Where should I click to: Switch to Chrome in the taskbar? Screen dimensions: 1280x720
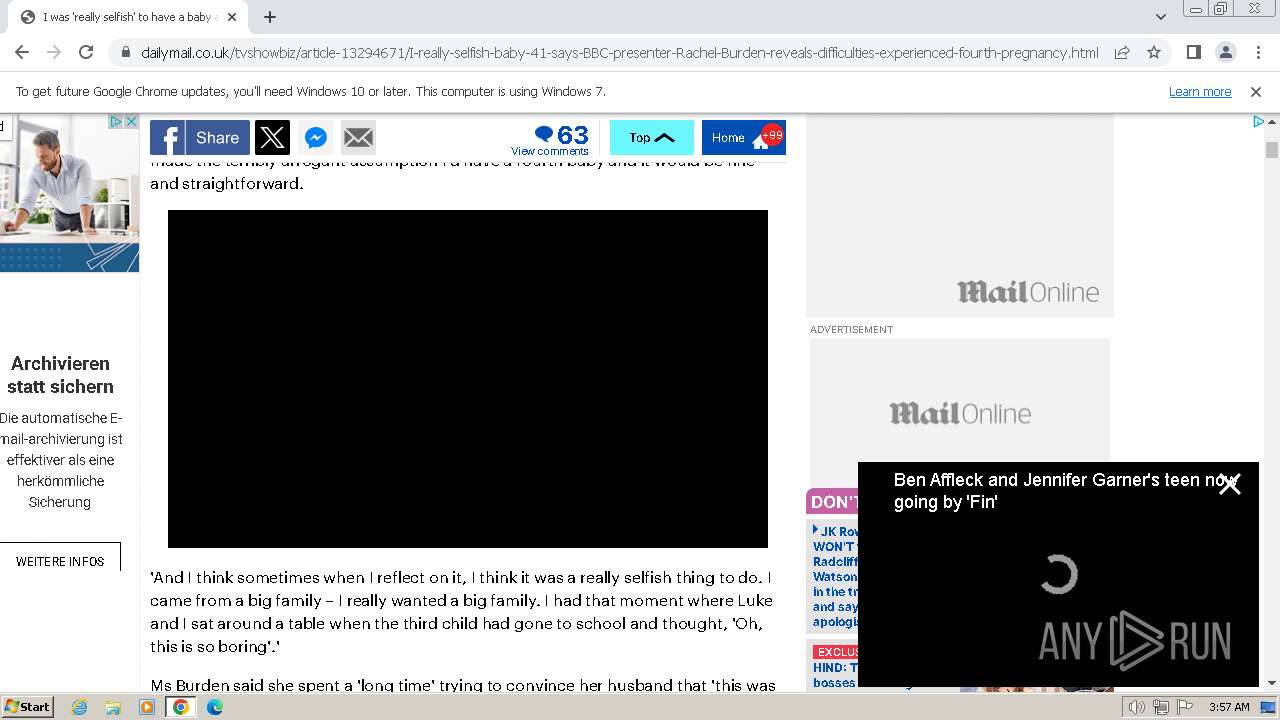click(x=181, y=707)
